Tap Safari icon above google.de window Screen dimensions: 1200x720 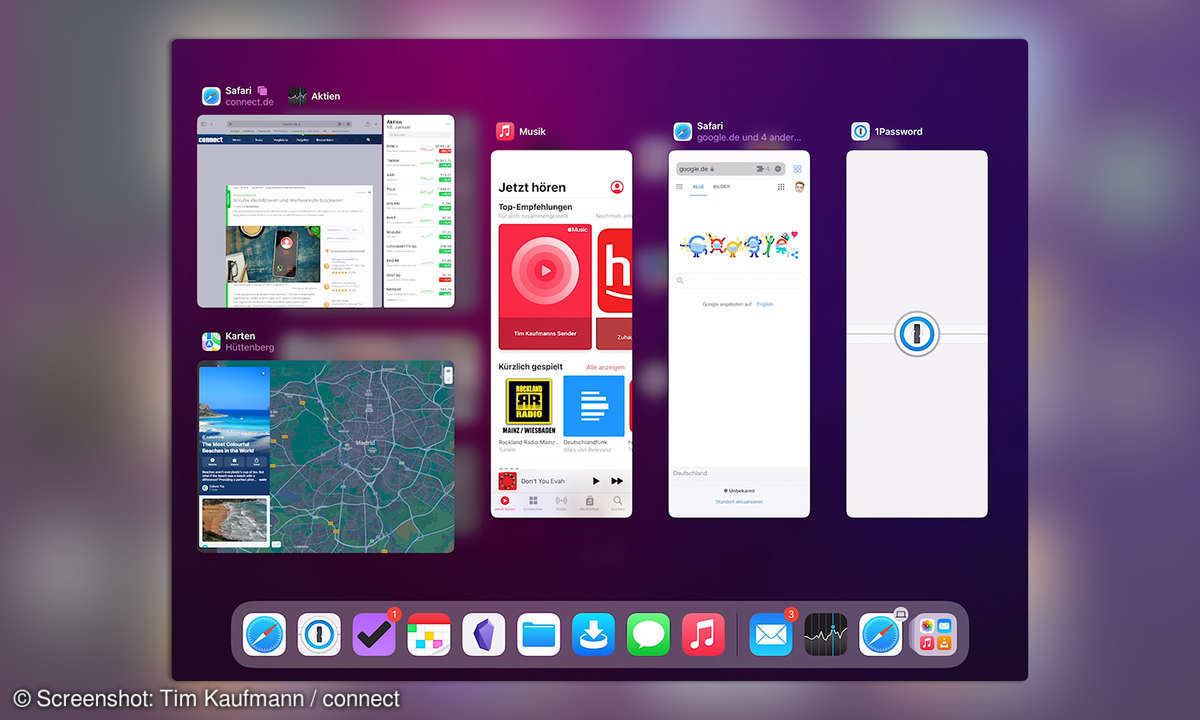[x=683, y=131]
